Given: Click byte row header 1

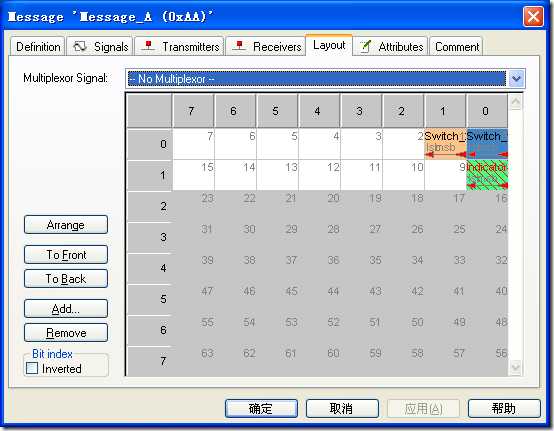Looking at the screenshot, I should 150,175.
